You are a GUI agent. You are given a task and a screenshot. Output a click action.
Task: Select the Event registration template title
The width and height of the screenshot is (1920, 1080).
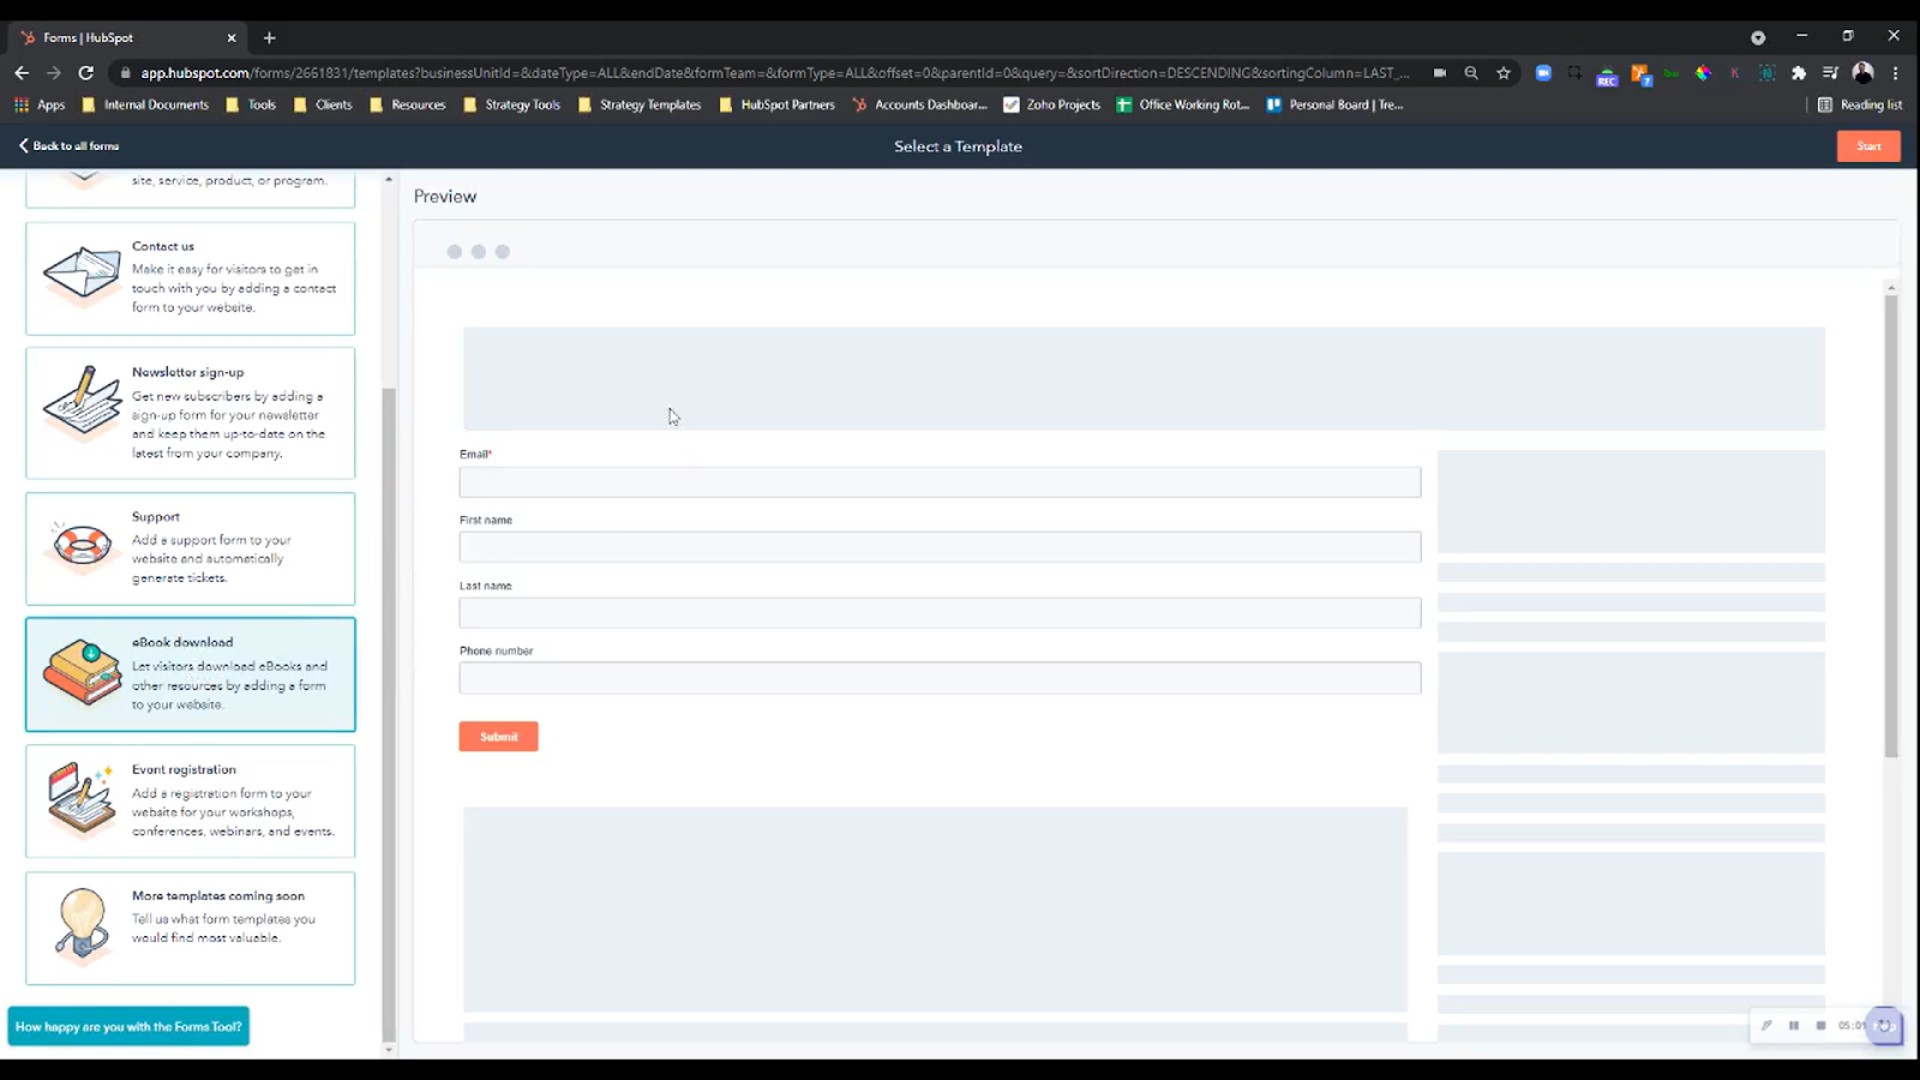pyautogui.click(x=184, y=769)
